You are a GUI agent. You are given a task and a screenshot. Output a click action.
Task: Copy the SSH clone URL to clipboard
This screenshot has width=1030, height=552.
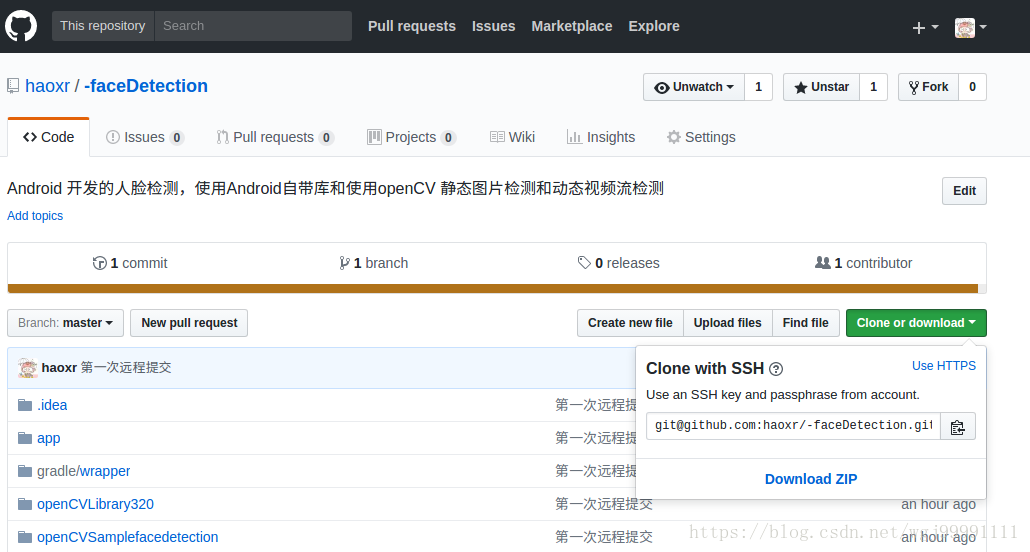tap(957, 426)
